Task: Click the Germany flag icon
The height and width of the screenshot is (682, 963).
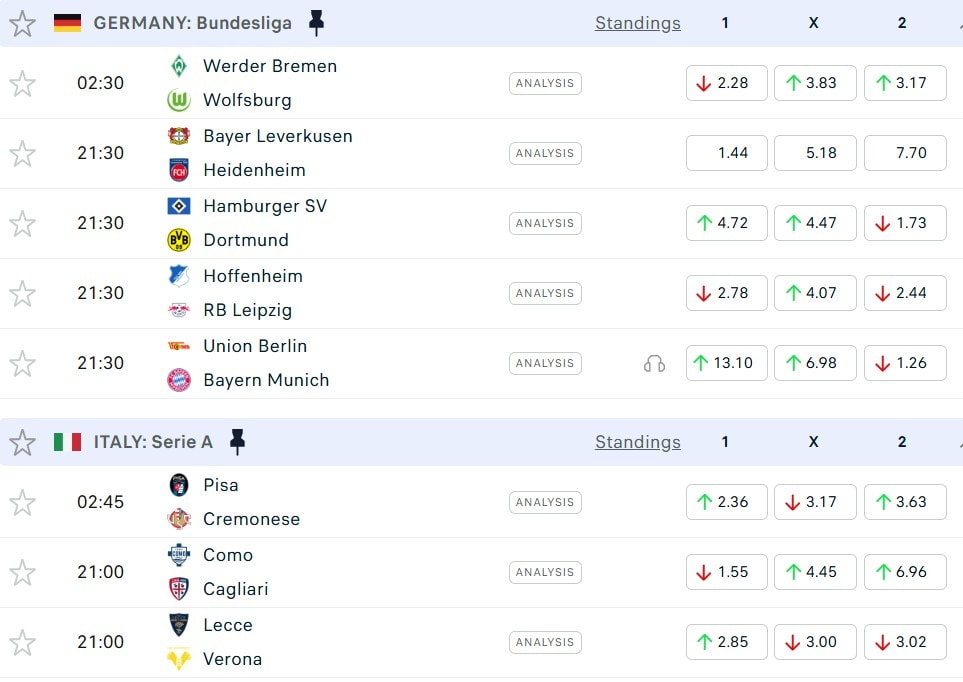Action: pyautogui.click(x=67, y=23)
